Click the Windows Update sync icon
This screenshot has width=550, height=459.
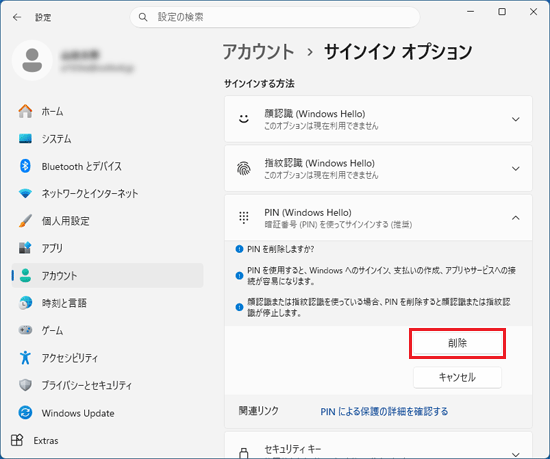25,413
